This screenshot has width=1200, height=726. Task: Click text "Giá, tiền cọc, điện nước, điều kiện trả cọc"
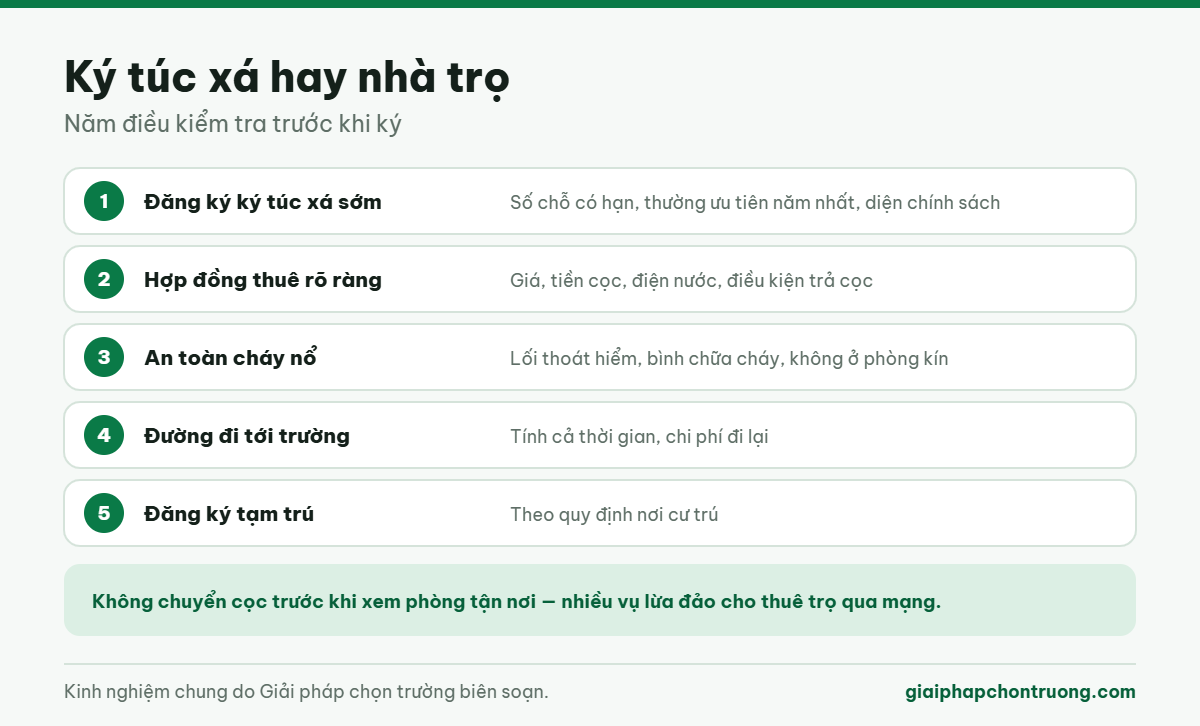pos(691,280)
